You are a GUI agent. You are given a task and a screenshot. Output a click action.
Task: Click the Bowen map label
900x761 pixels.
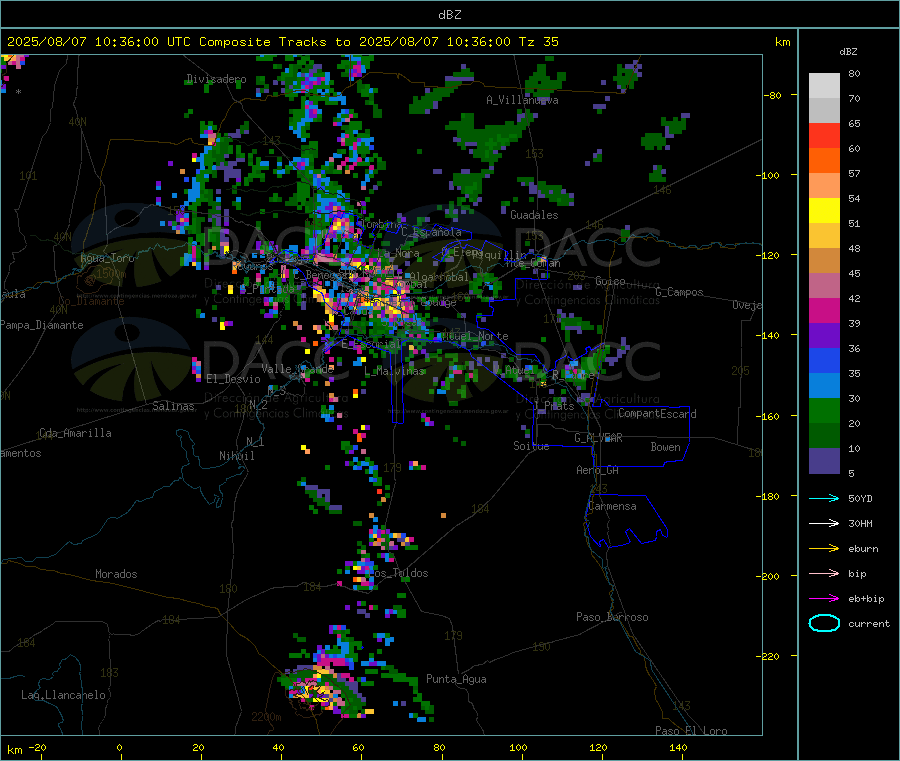[665, 447]
